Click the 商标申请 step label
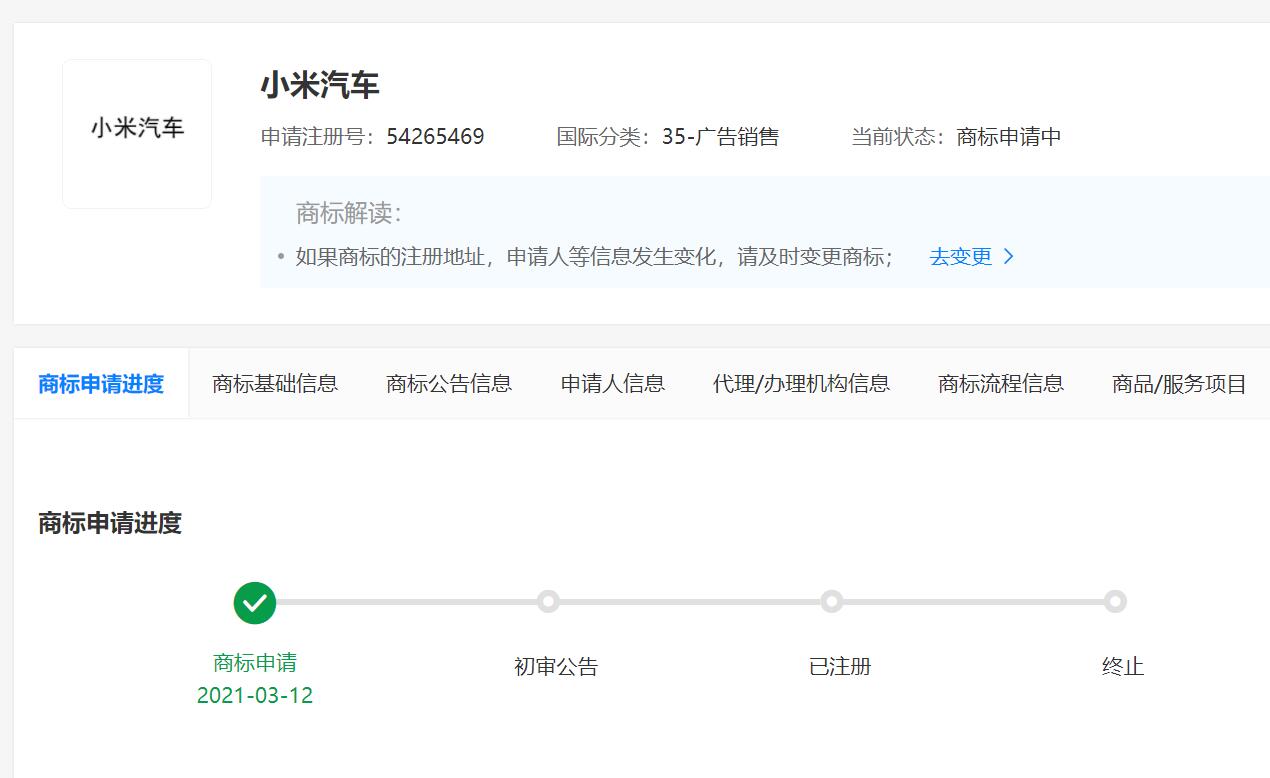This screenshot has height=778, width=1270. (x=255, y=664)
